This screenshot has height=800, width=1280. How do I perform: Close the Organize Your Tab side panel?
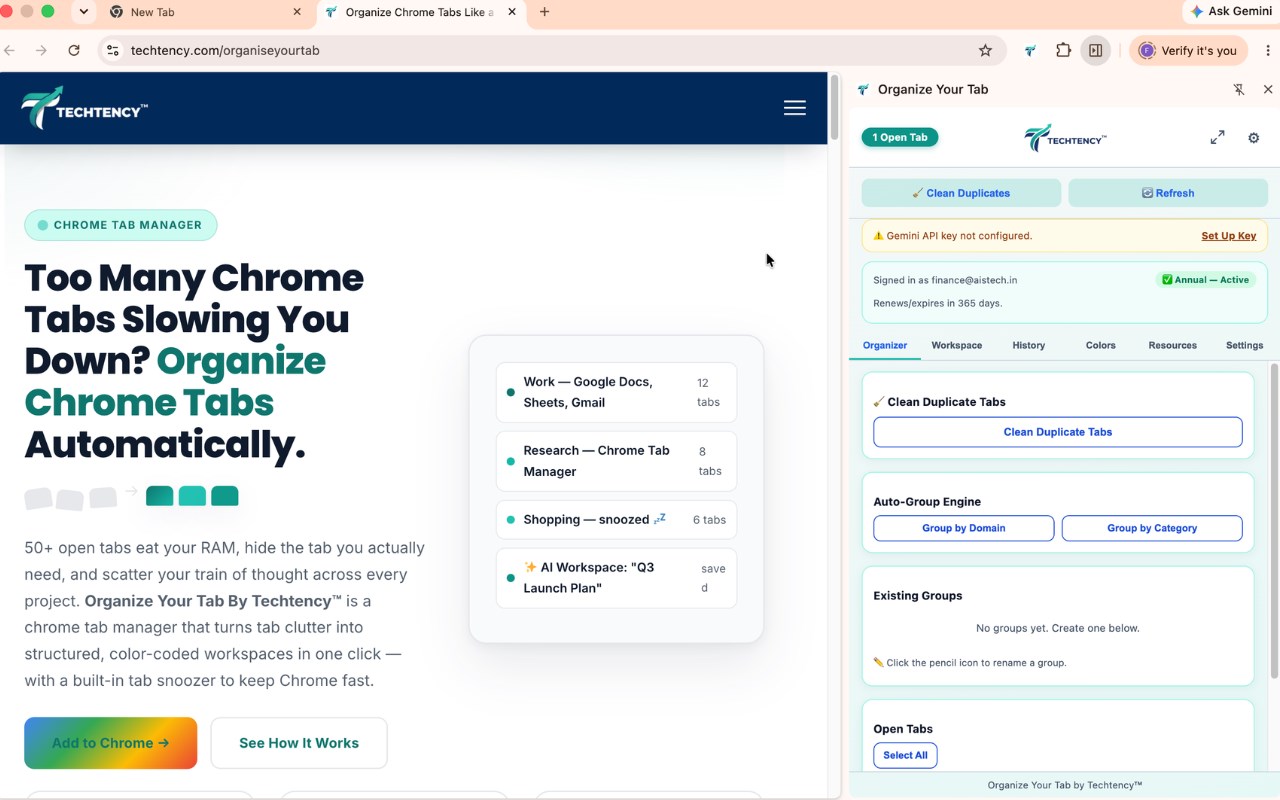[1268, 89]
